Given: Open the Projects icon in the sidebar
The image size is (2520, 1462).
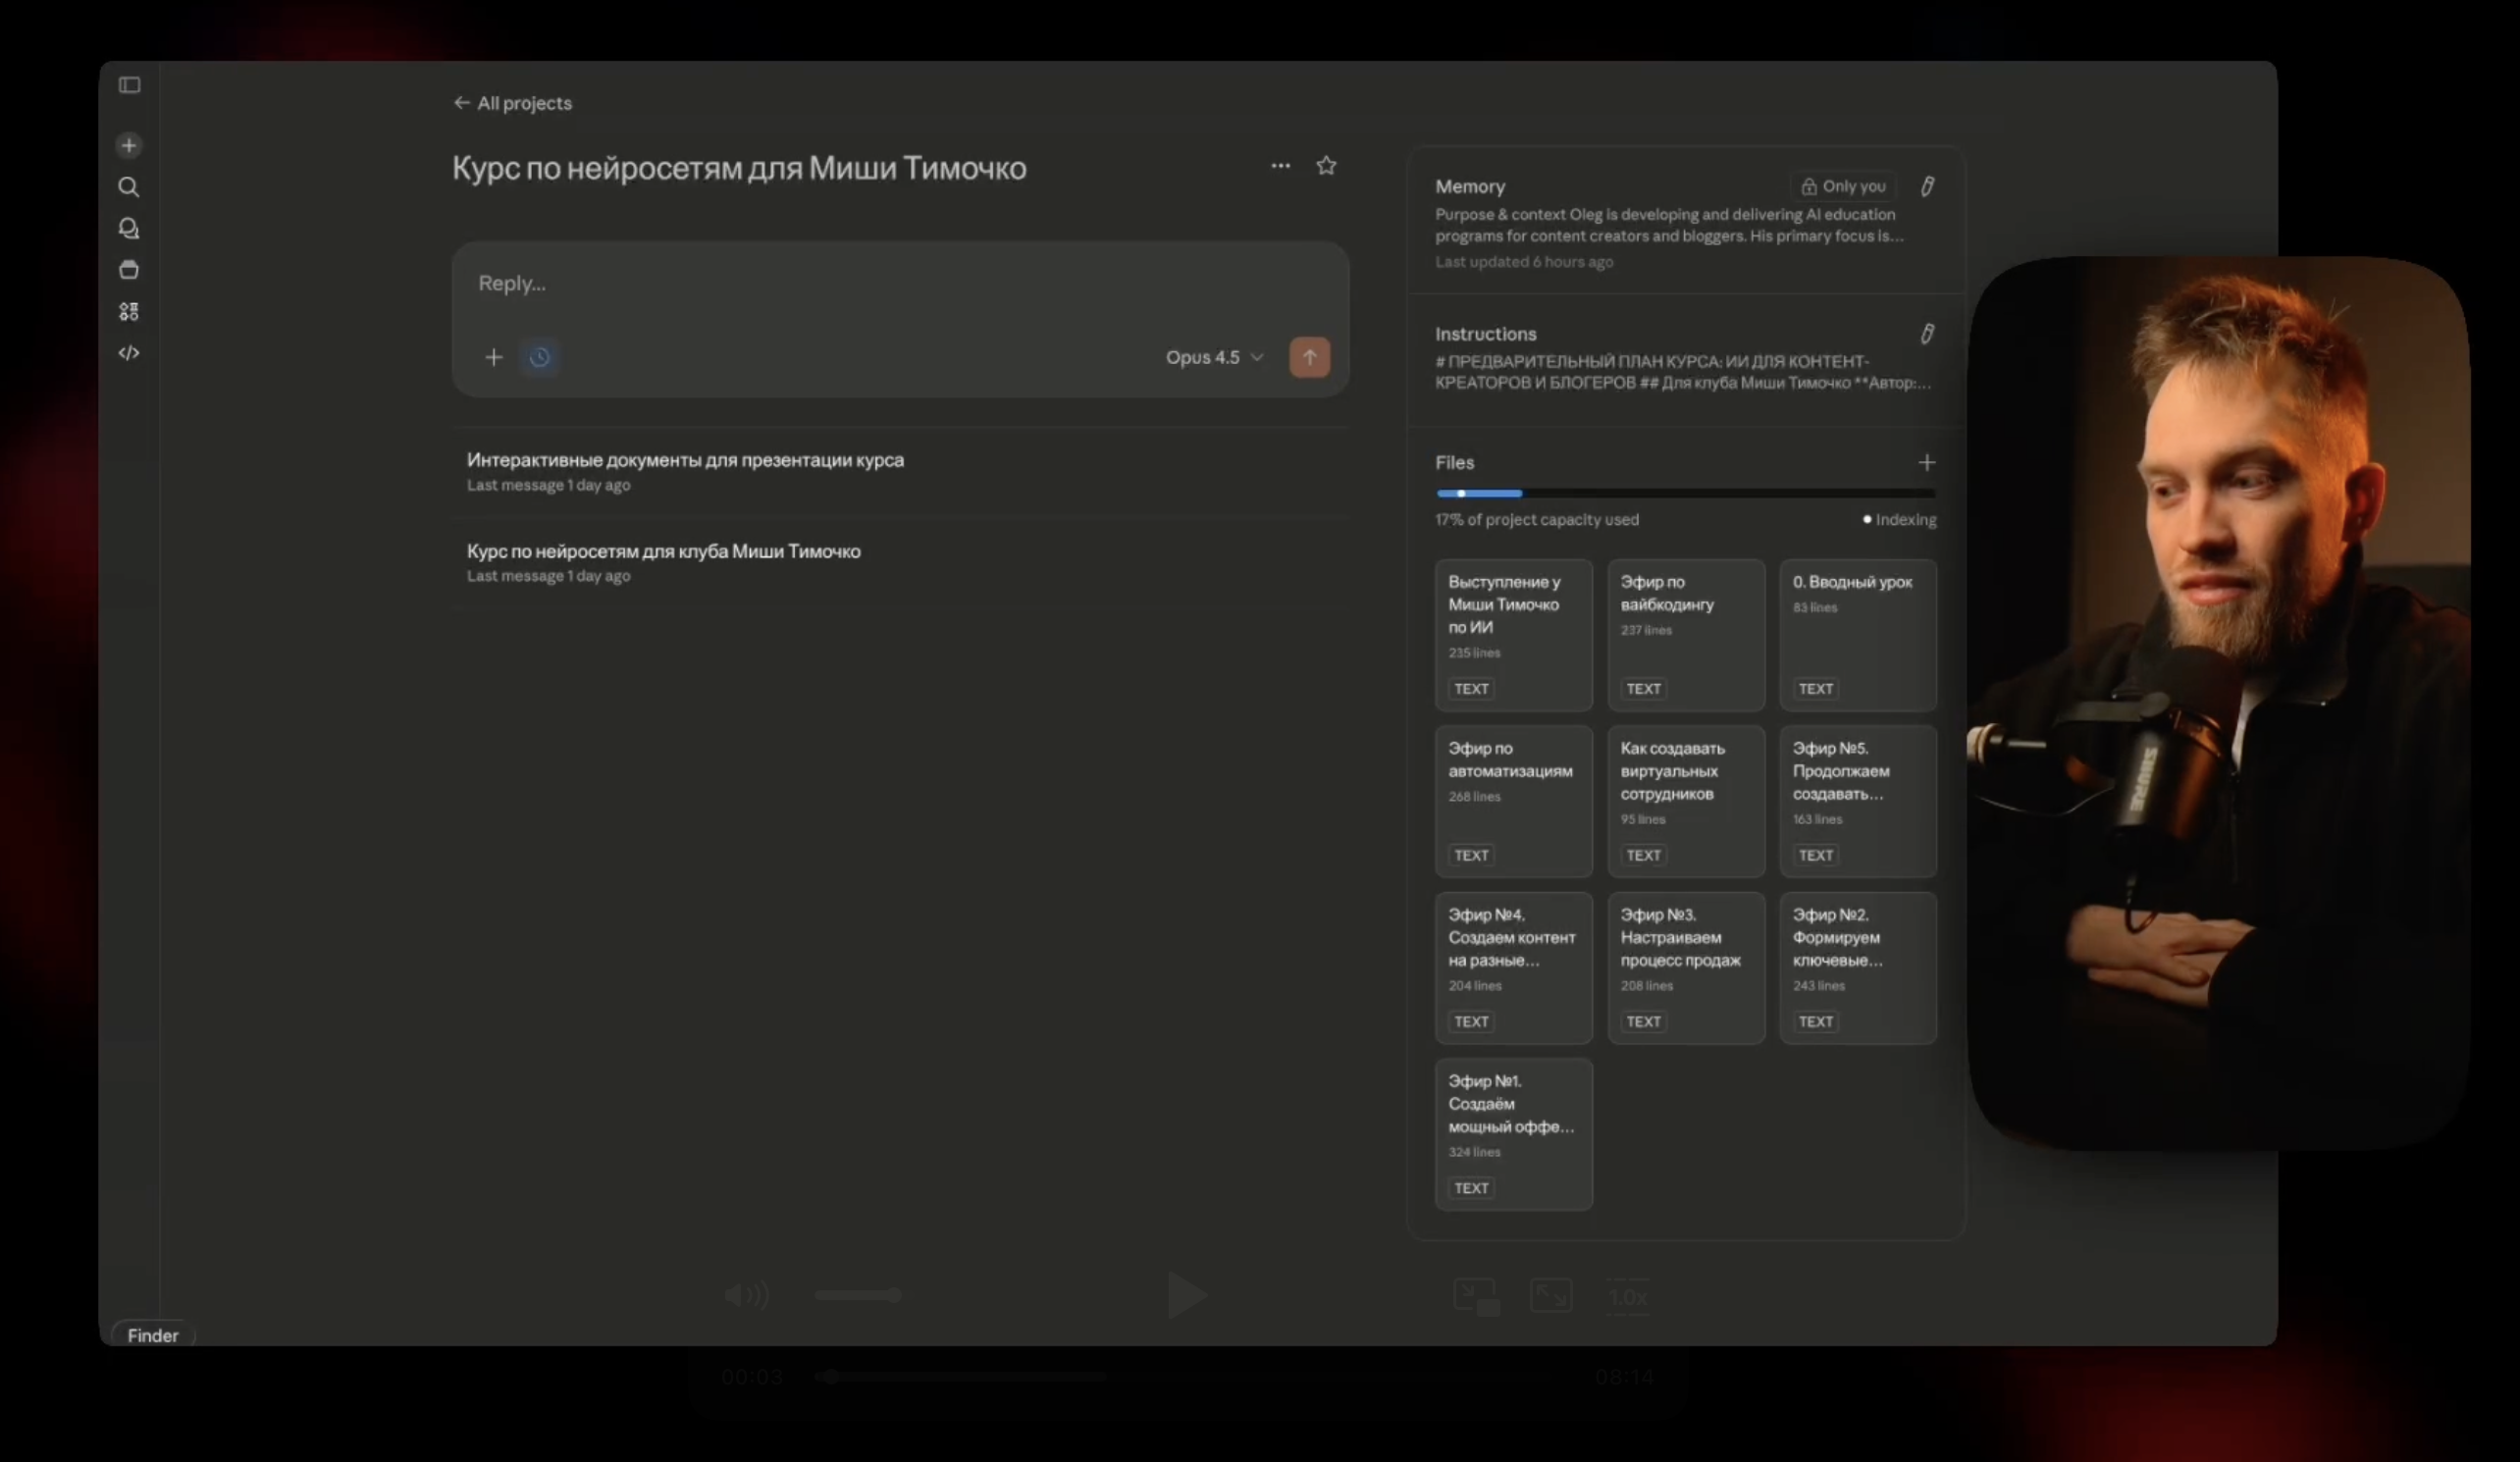Looking at the screenshot, I should [x=129, y=270].
